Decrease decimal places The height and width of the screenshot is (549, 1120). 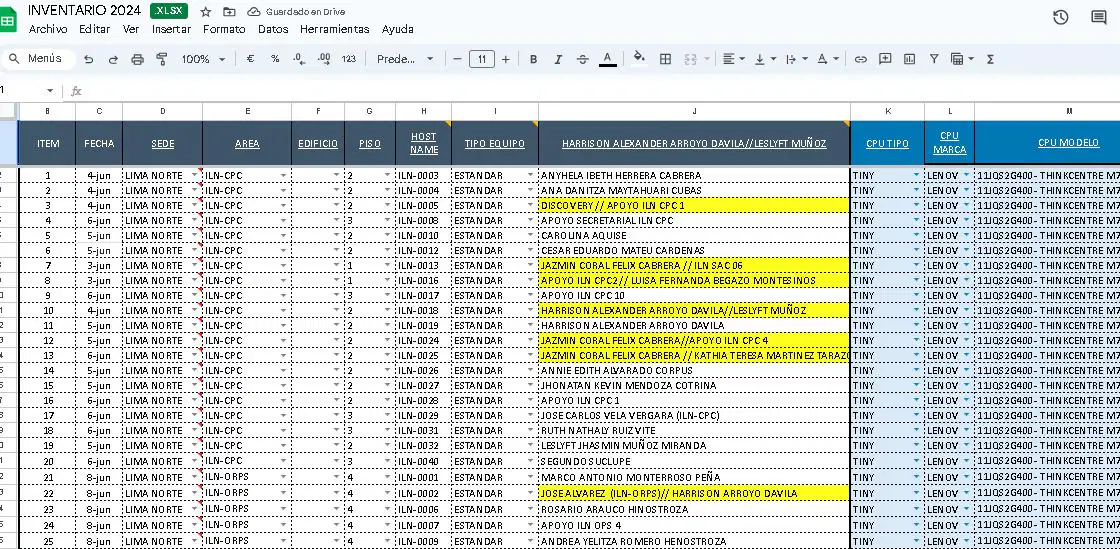pyautogui.click(x=299, y=59)
